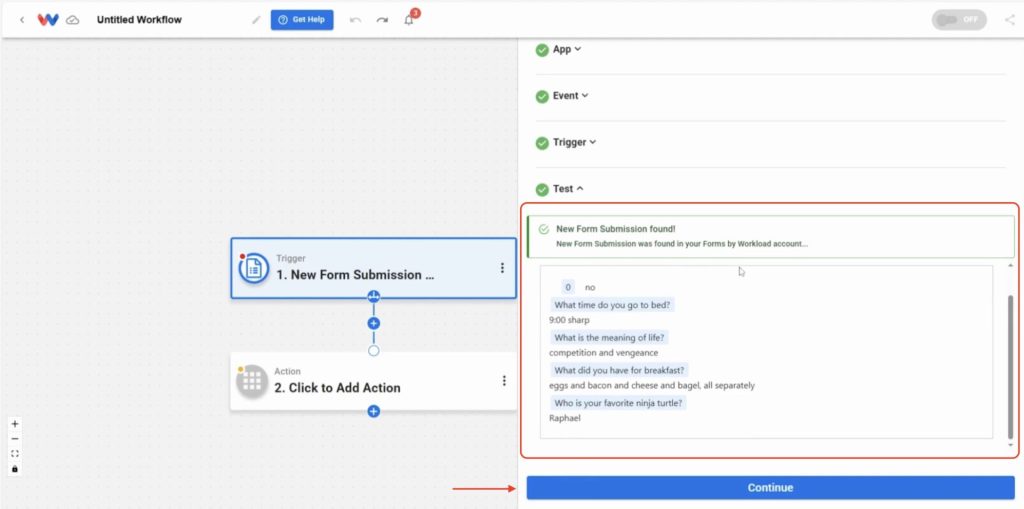Click the connector circle above action node
Screen dimensions: 1024x509
374,351
